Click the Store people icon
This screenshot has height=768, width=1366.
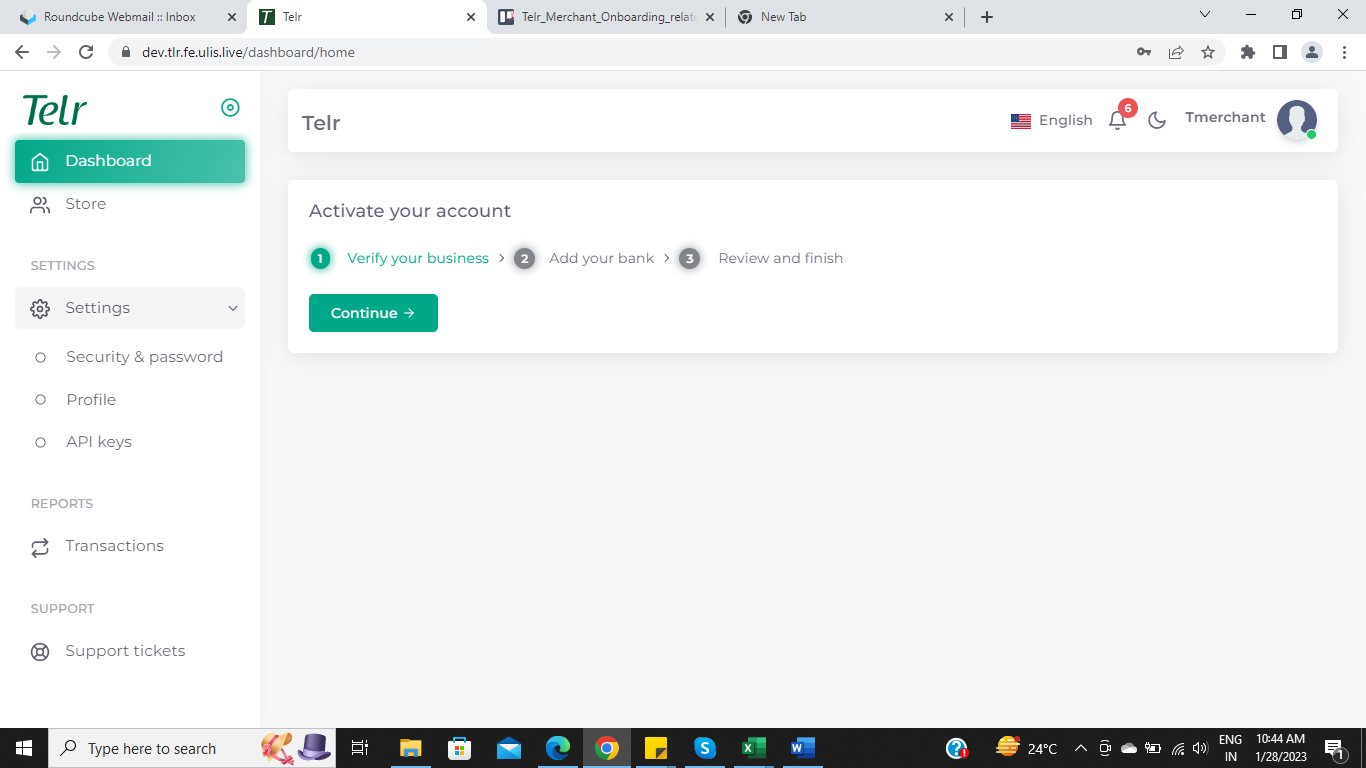pos(40,205)
